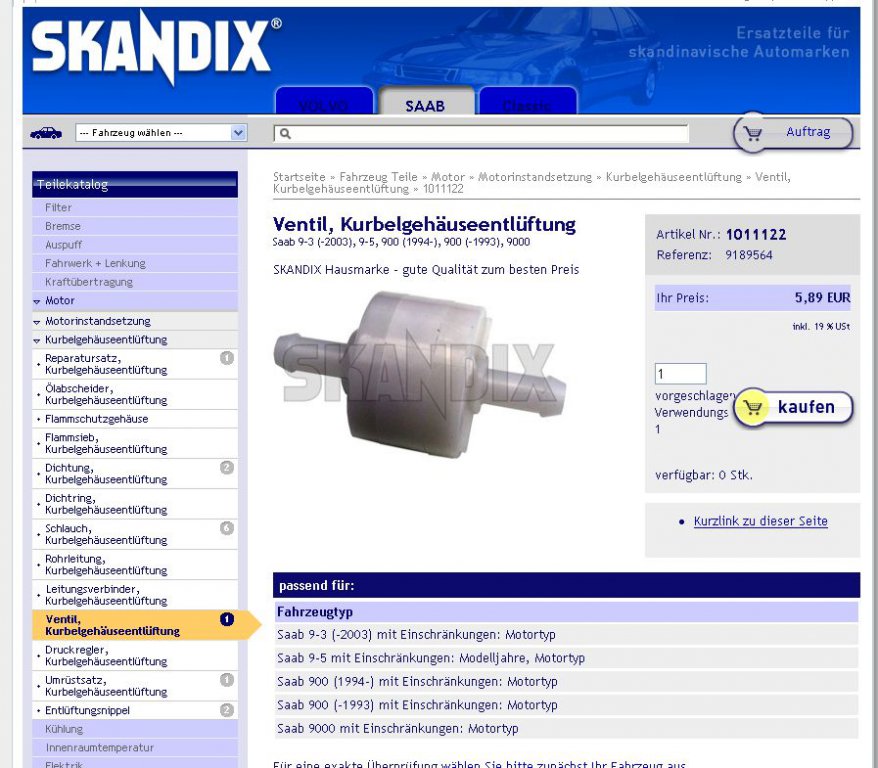Click the SKANDIX logo
The height and width of the screenshot is (768, 878).
pos(156,47)
